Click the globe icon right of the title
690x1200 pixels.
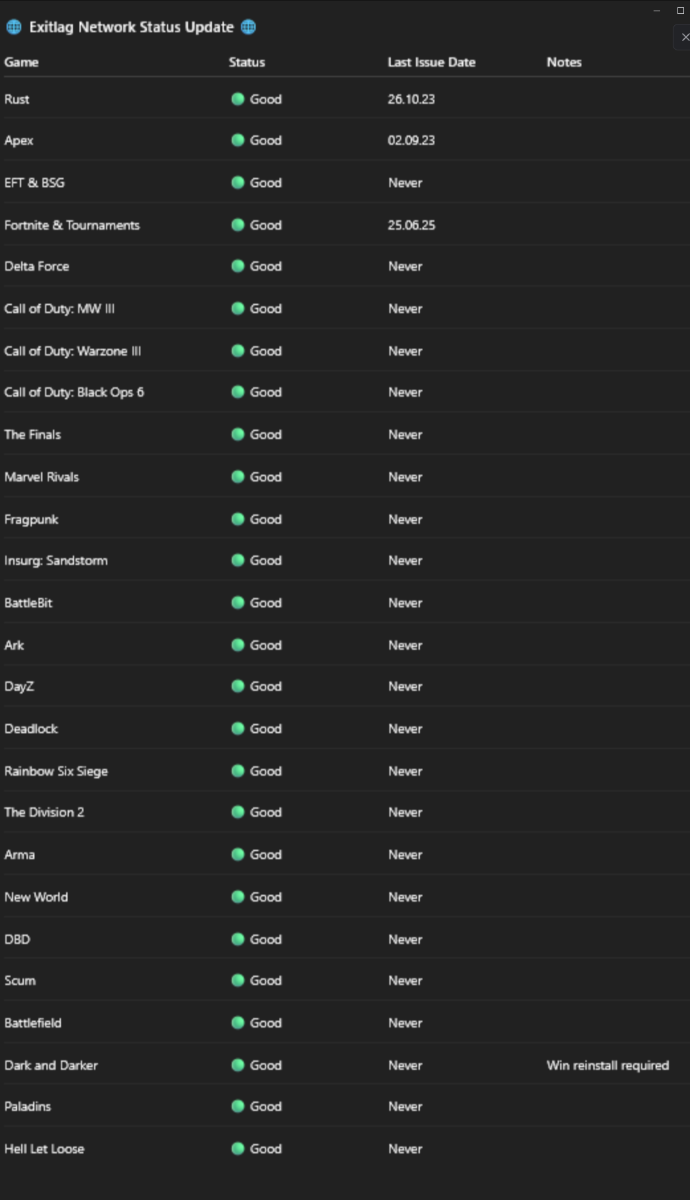click(248, 28)
